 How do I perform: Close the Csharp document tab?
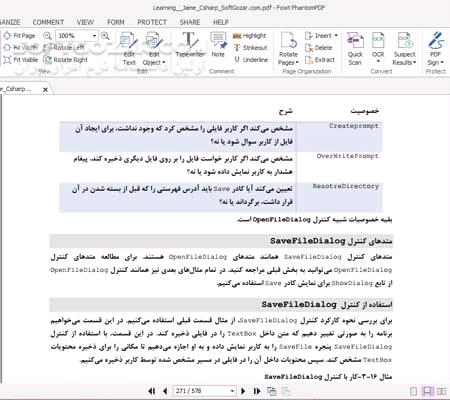click(x=45, y=89)
